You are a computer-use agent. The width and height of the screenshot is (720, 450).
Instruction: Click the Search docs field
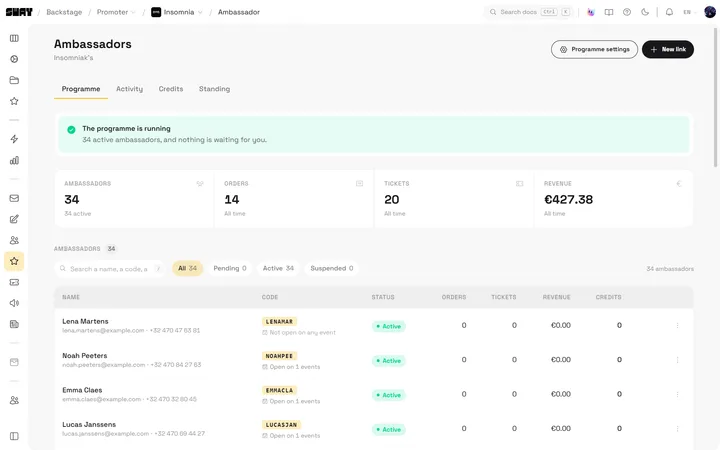[x=529, y=12]
